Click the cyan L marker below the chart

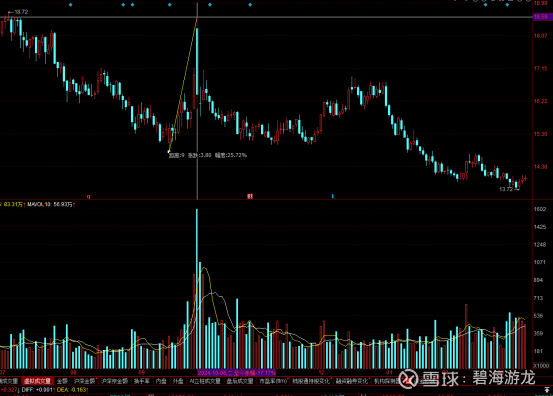pos(333,196)
